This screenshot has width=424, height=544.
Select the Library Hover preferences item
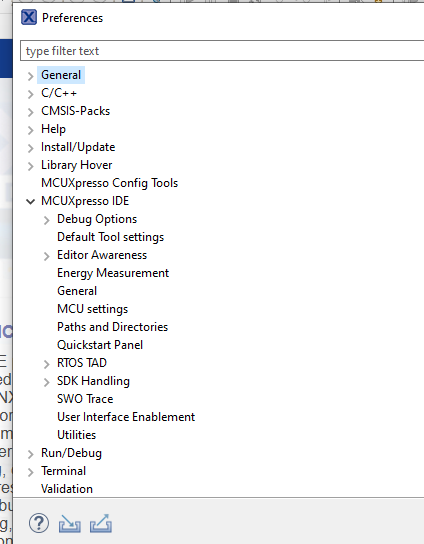tap(77, 165)
